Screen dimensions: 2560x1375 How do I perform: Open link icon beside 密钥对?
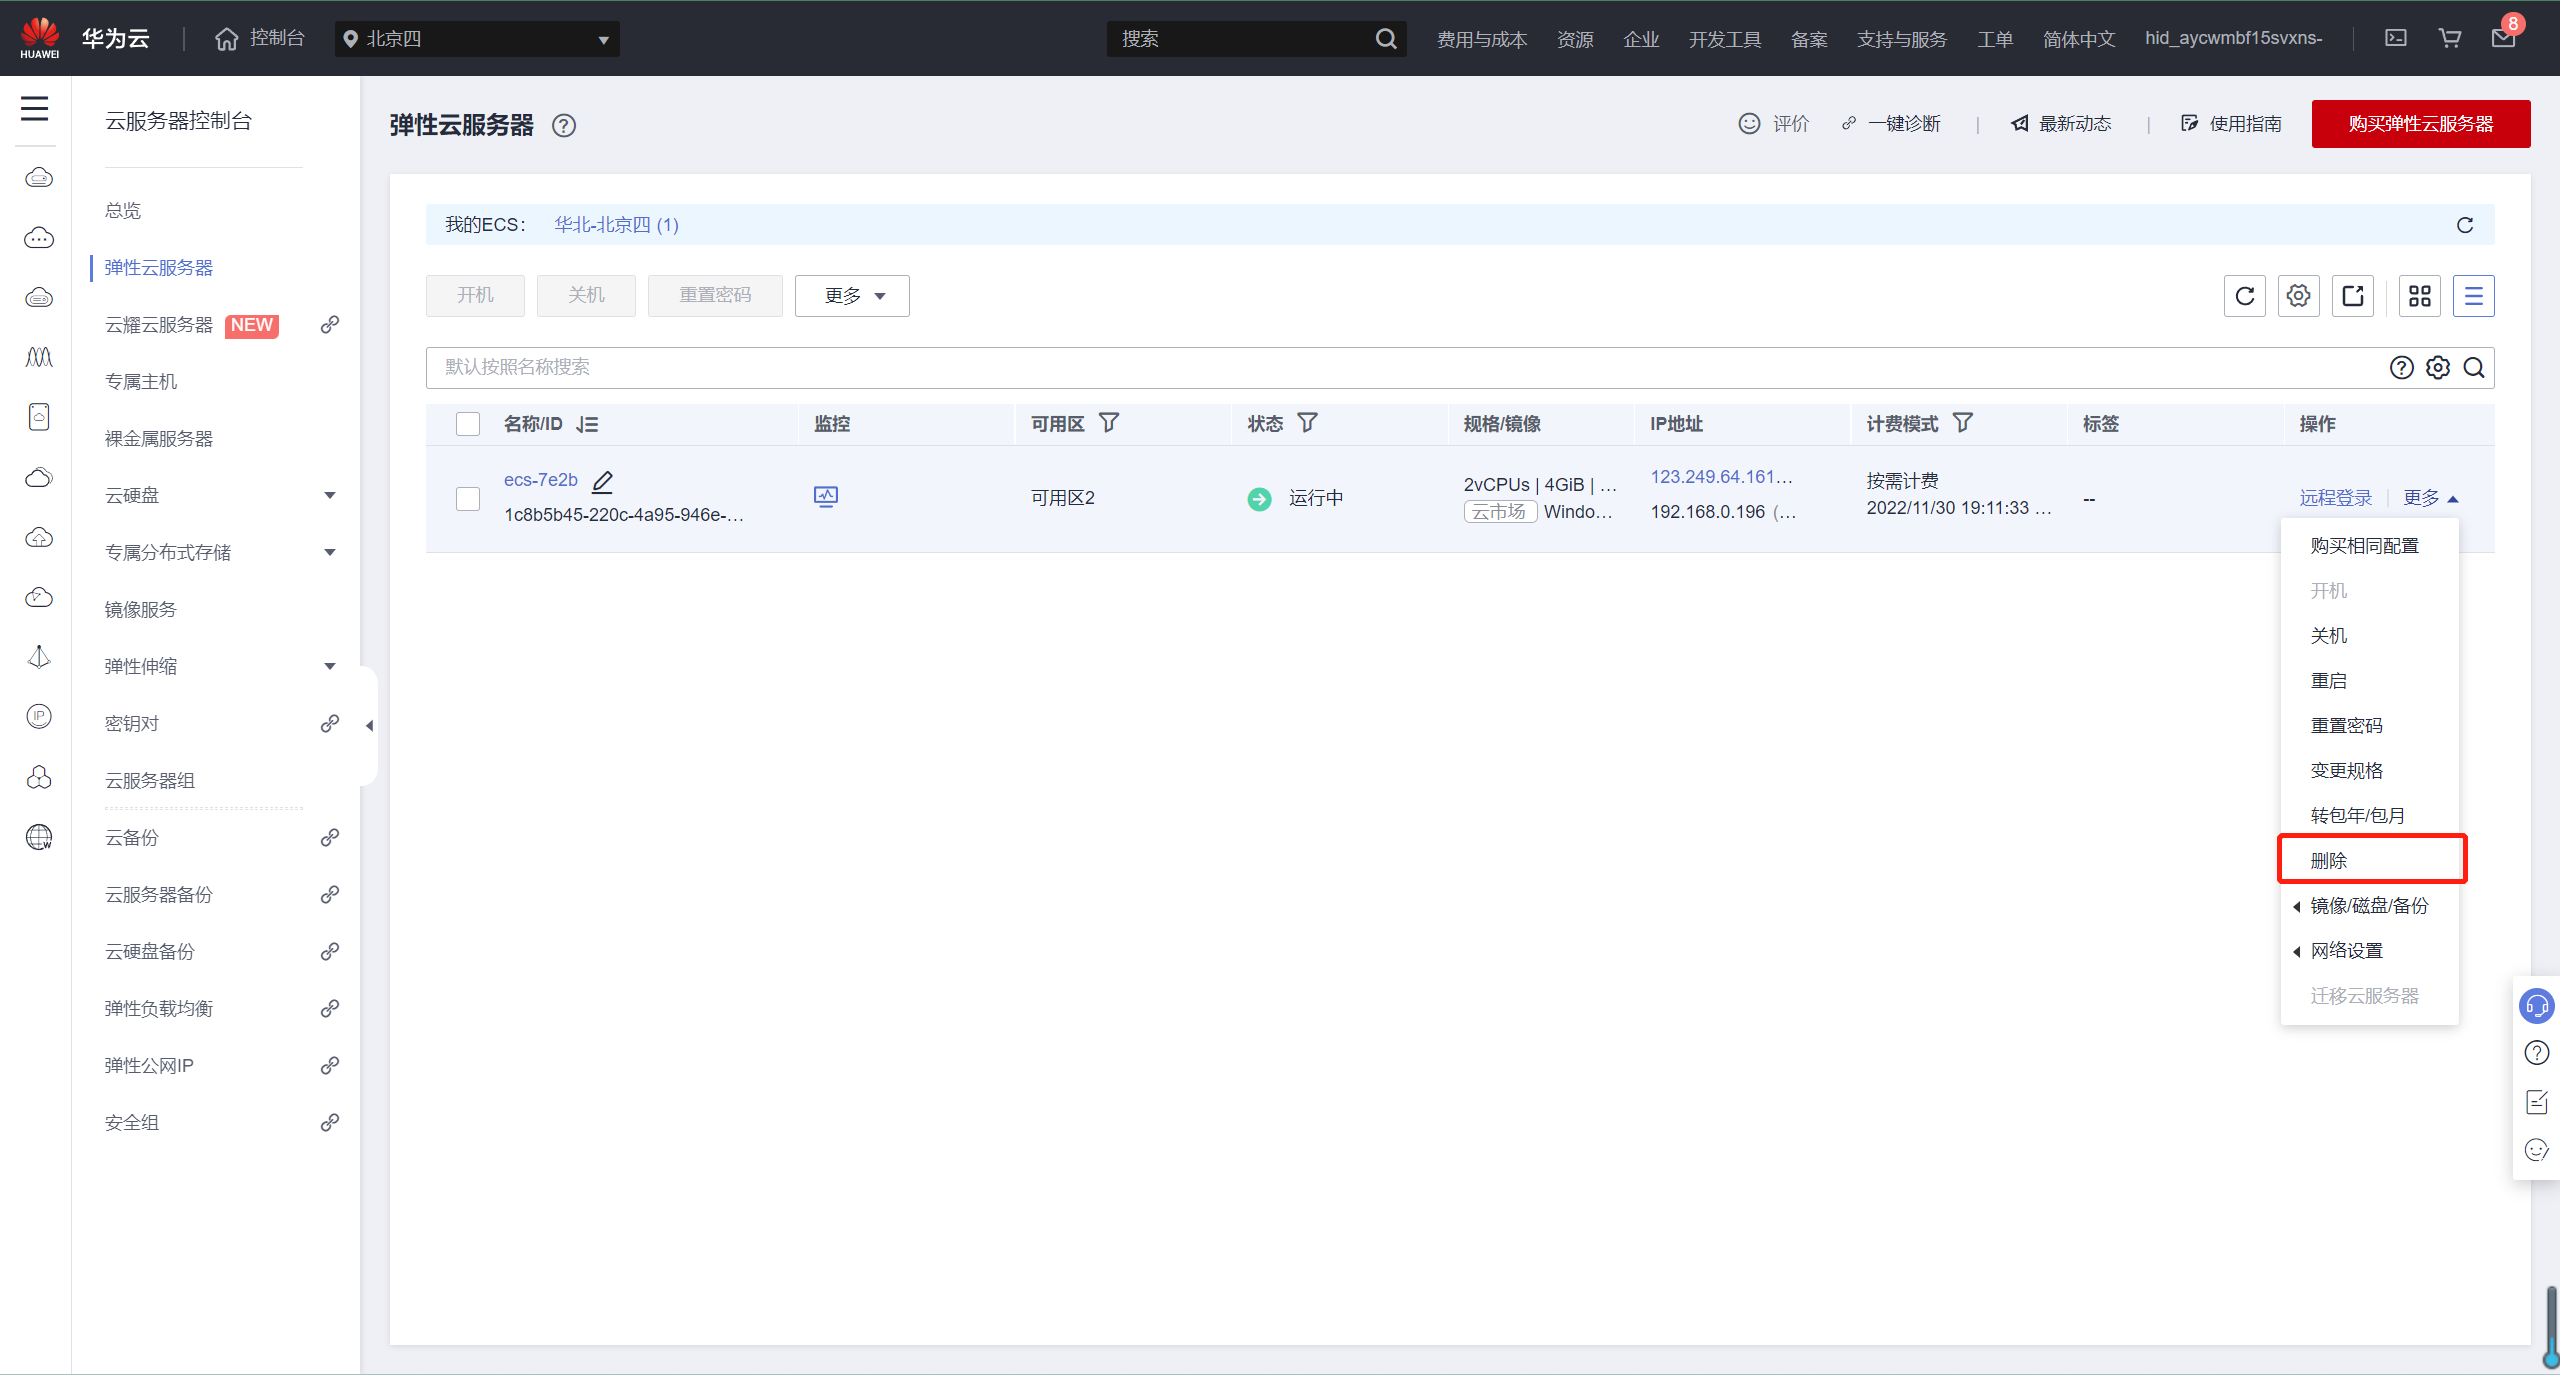[x=330, y=724]
